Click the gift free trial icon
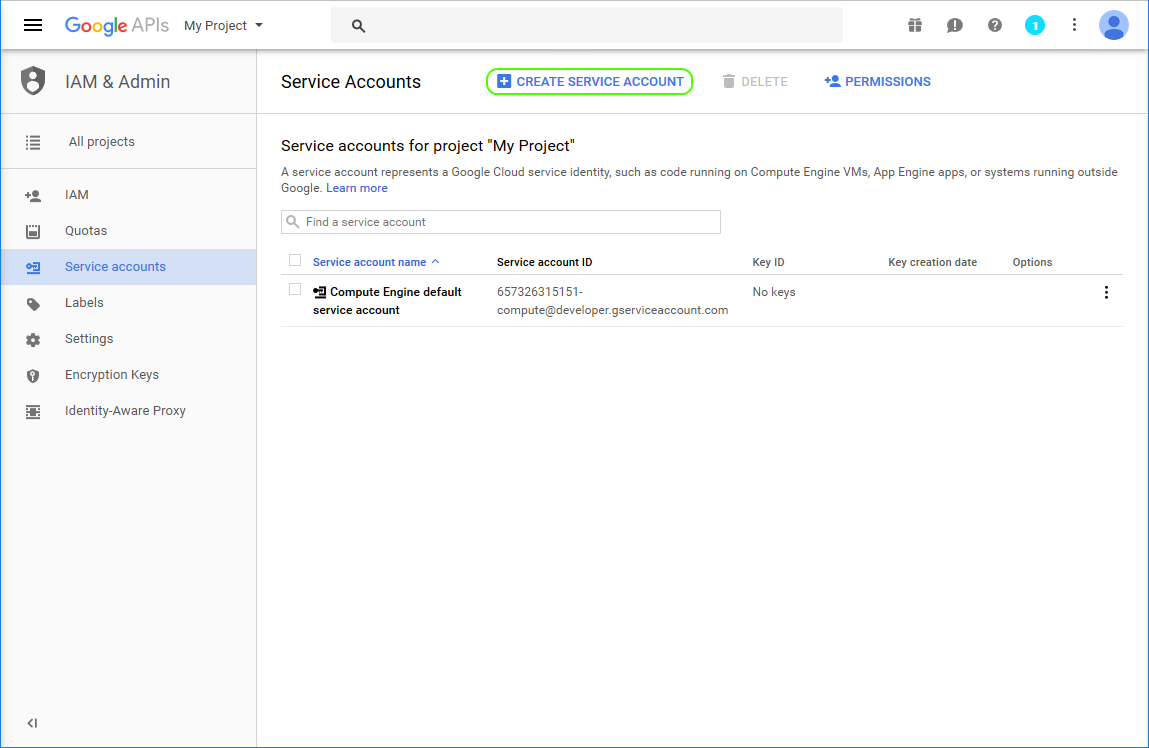 click(x=915, y=25)
